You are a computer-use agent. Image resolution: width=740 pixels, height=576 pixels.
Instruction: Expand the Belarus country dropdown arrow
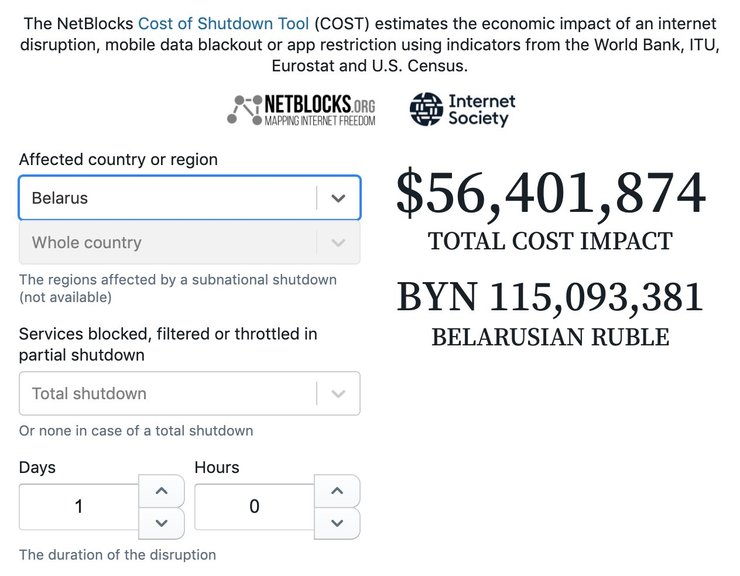pos(338,198)
